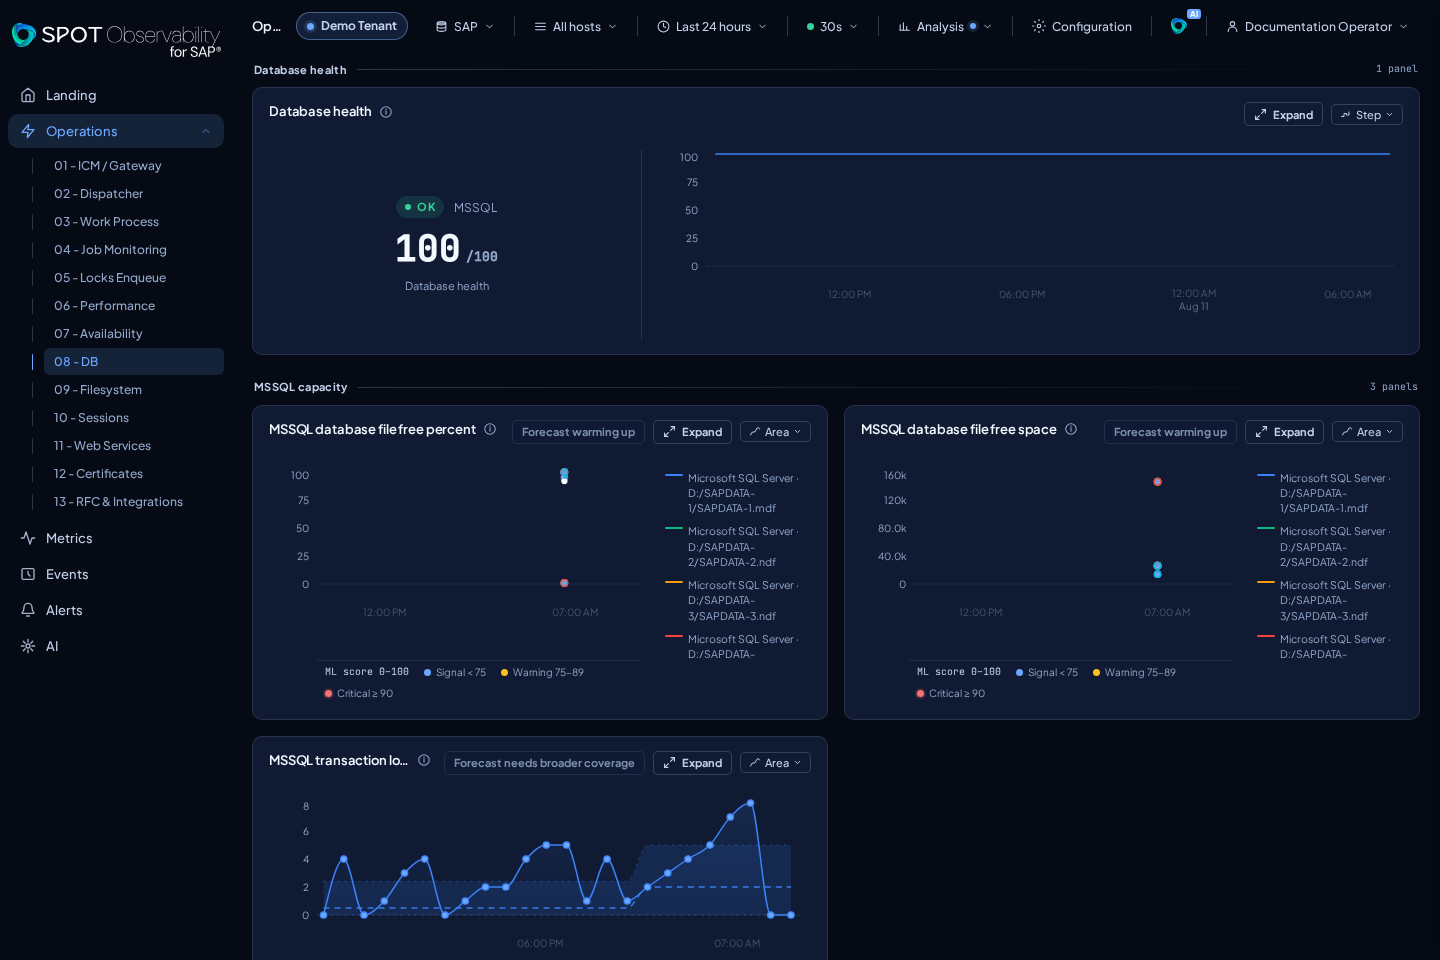Click the SAP database icon
Image resolution: width=1440 pixels, height=960 pixels.
point(441,26)
